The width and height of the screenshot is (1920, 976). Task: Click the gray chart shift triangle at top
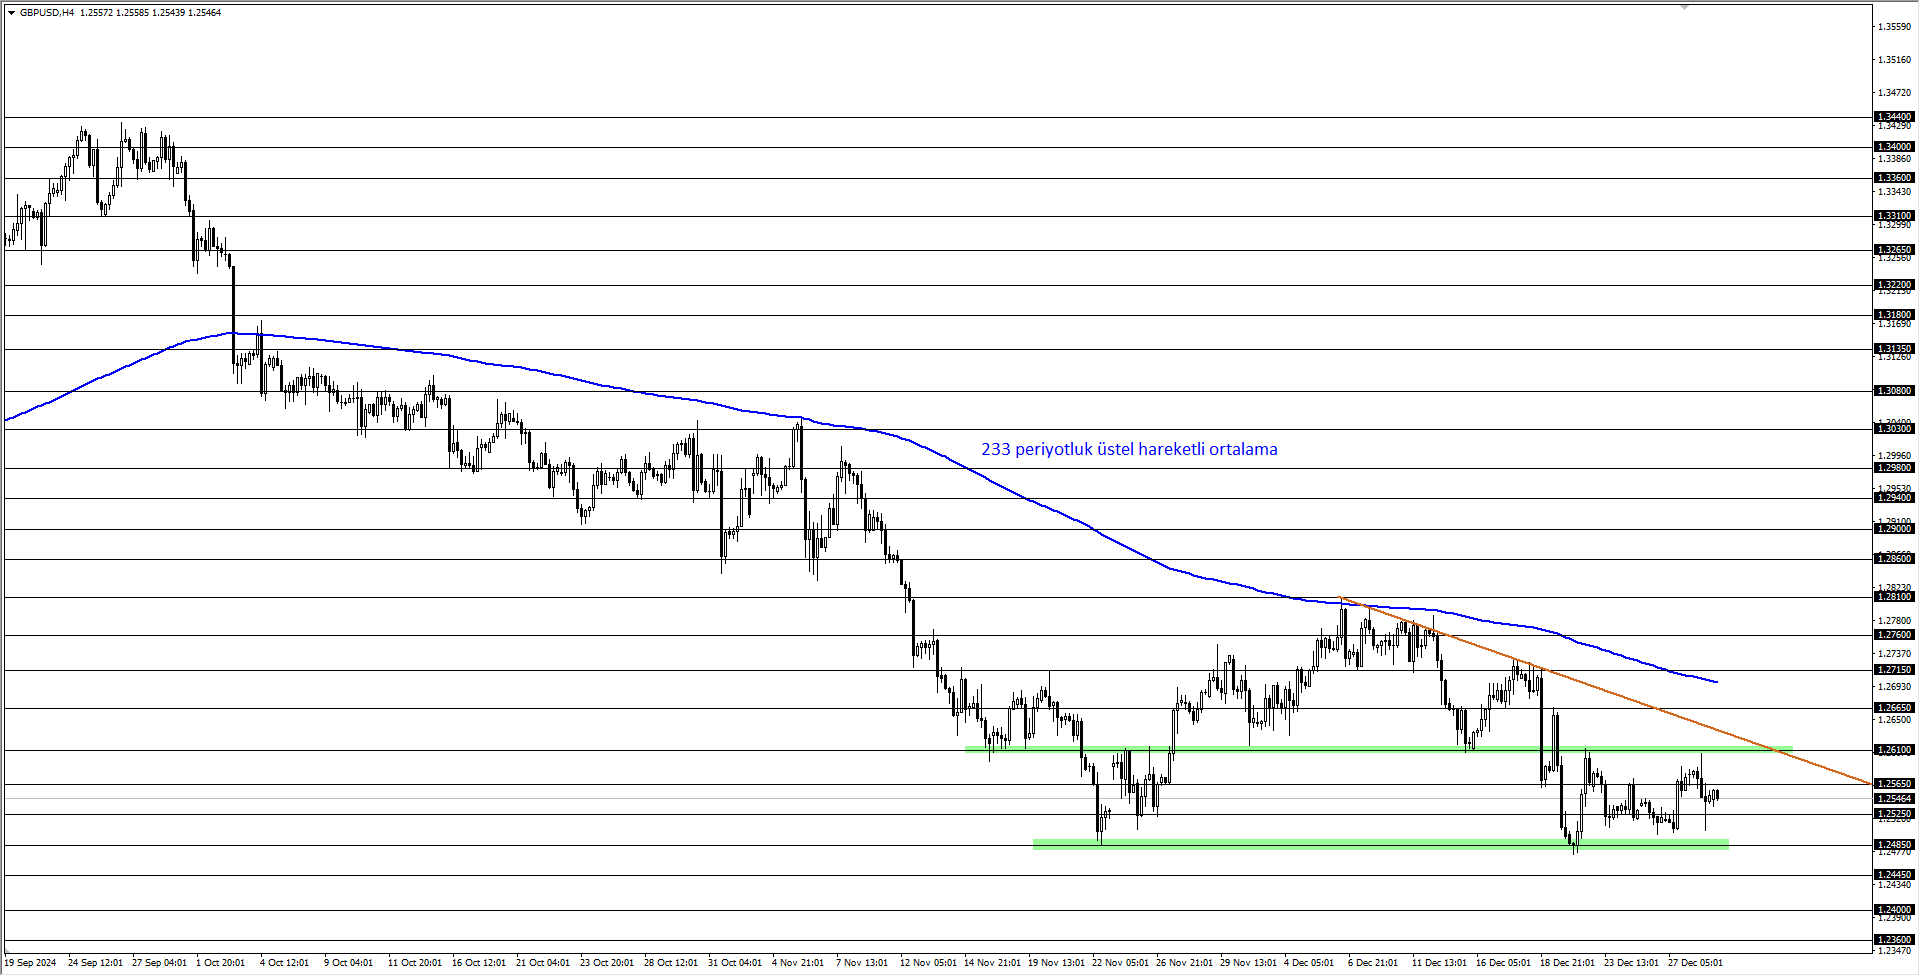1684,7
